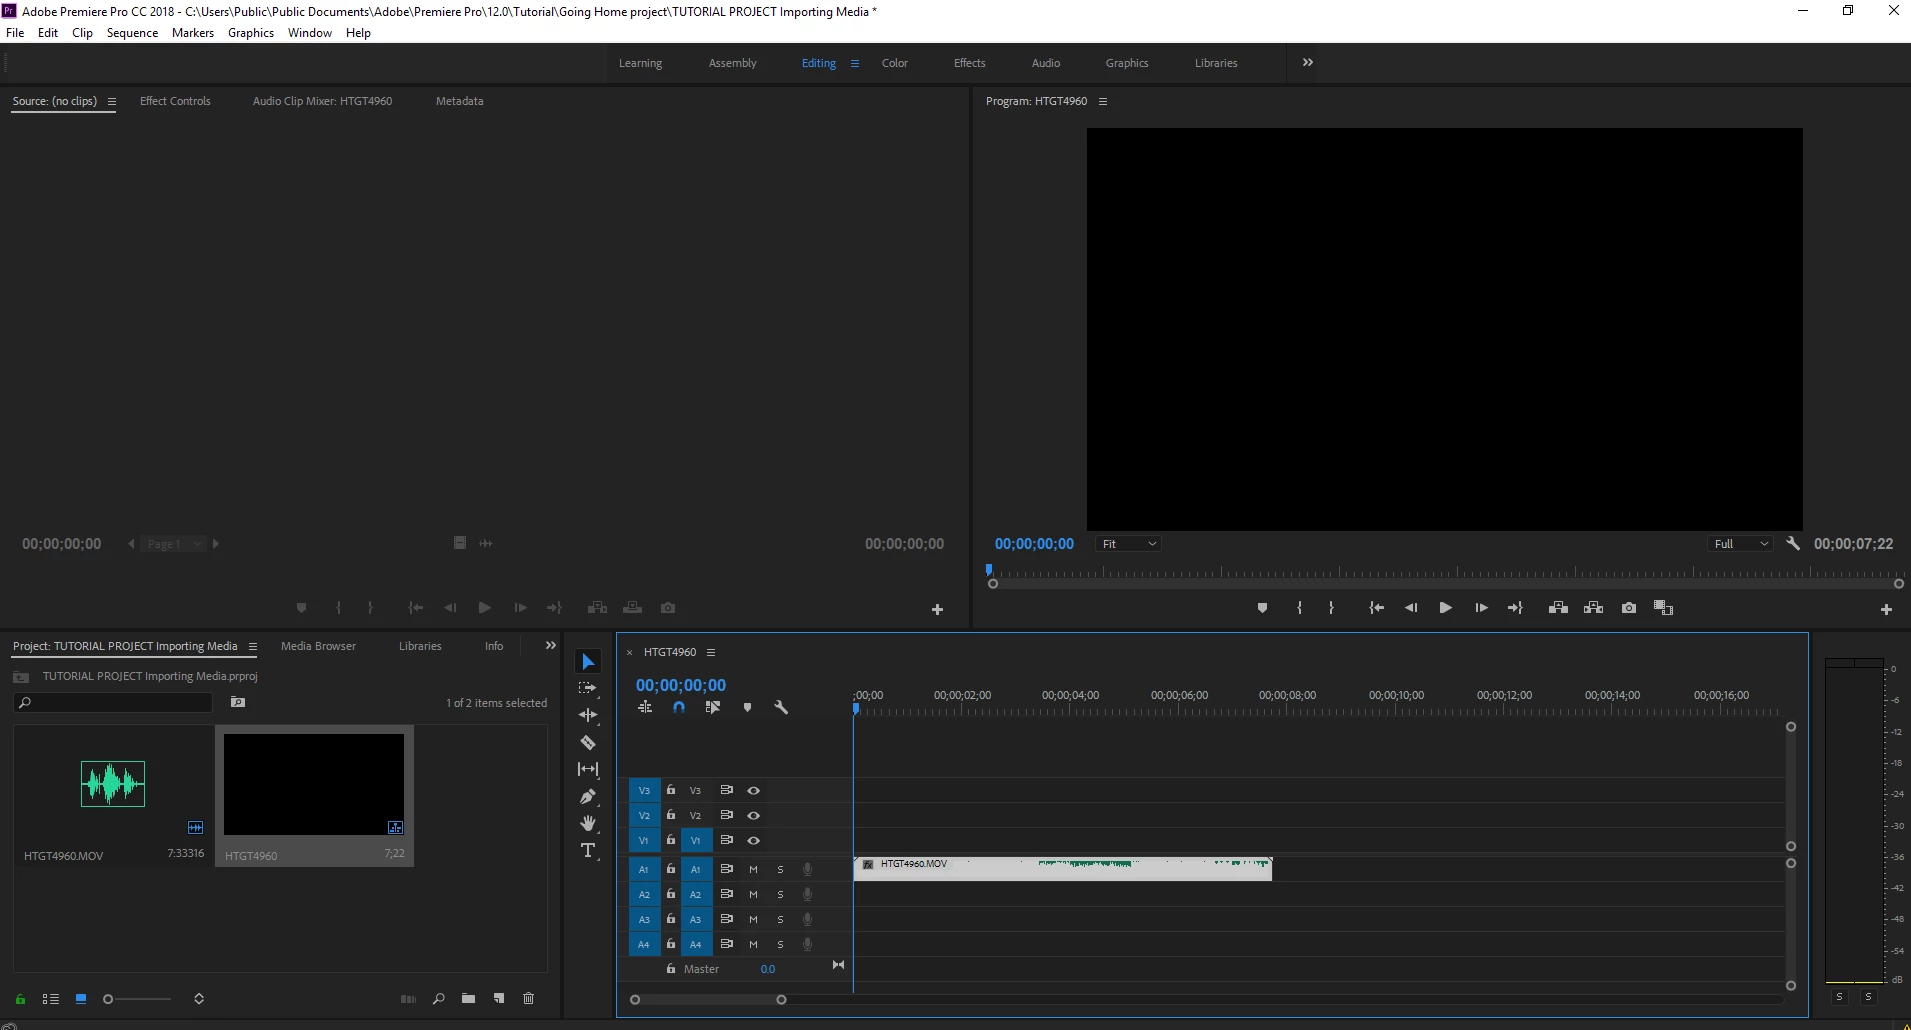Toggle Snap magnet in timeline
Viewport: 1911px width, 1030px height.
(679, 707)
